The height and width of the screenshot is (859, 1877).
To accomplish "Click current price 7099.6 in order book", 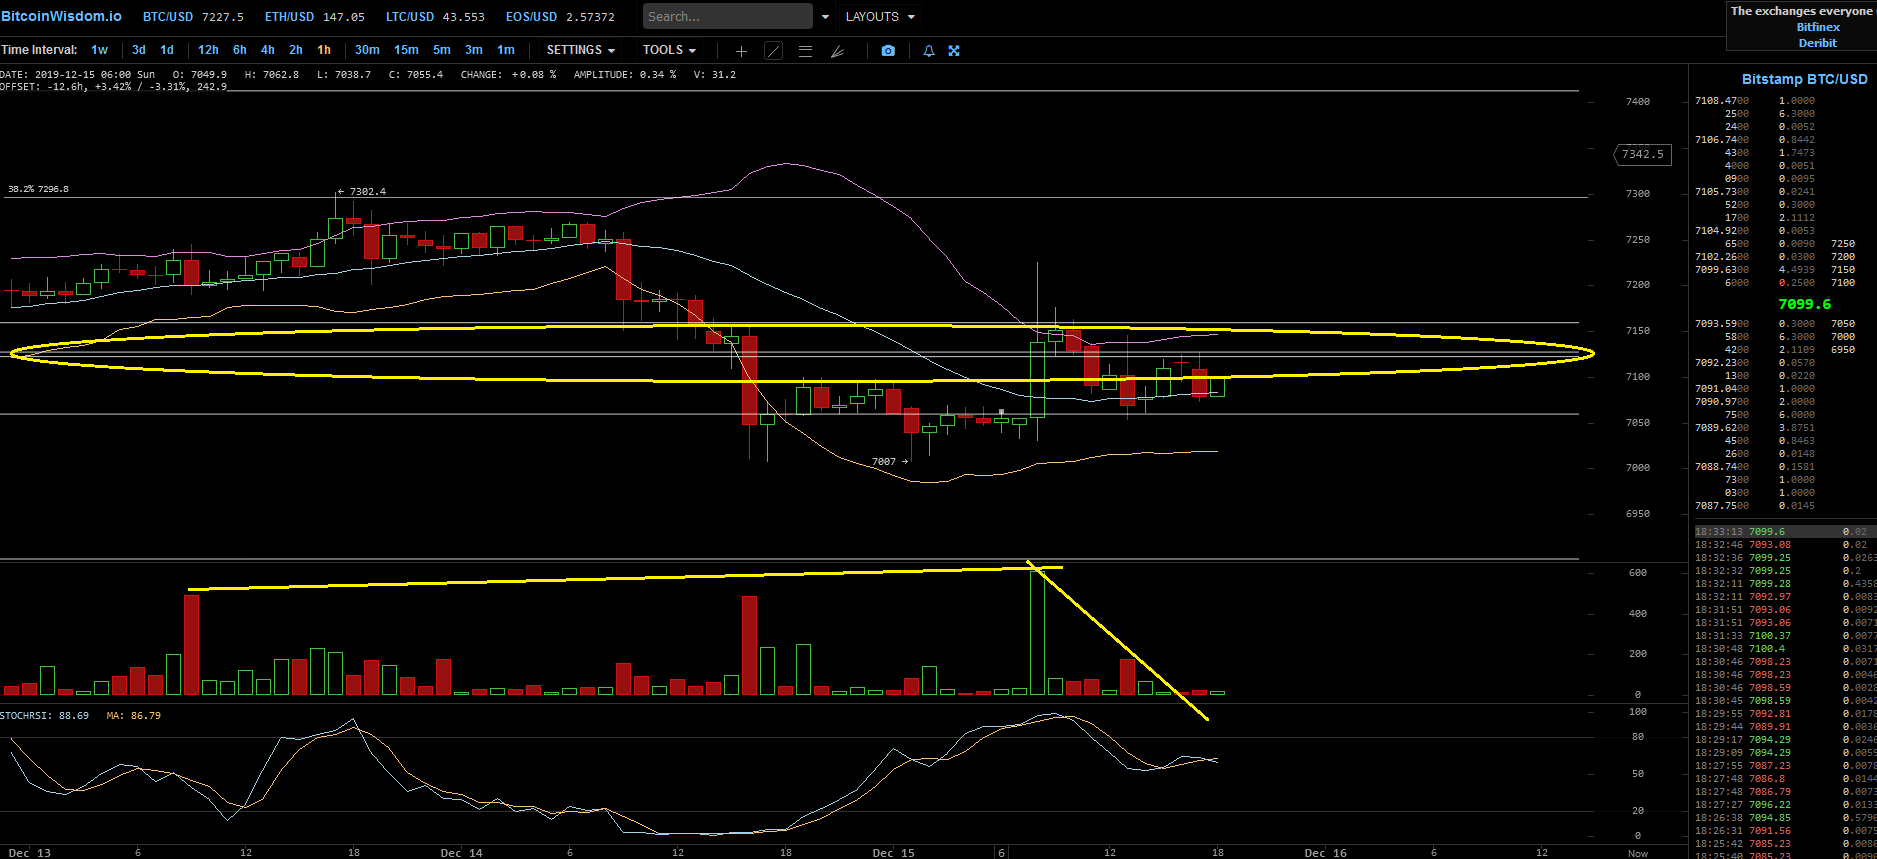I will pyautogui.click(x=1804, y=304).
